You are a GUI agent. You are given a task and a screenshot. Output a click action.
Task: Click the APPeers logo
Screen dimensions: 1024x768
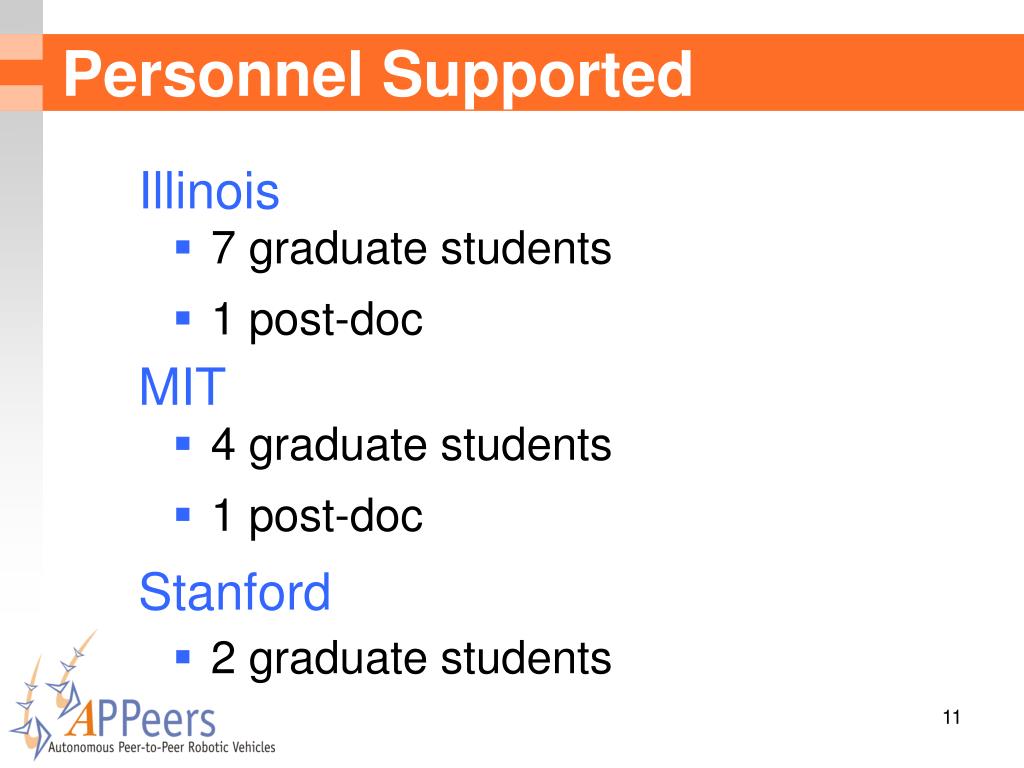tap(142, 696)
